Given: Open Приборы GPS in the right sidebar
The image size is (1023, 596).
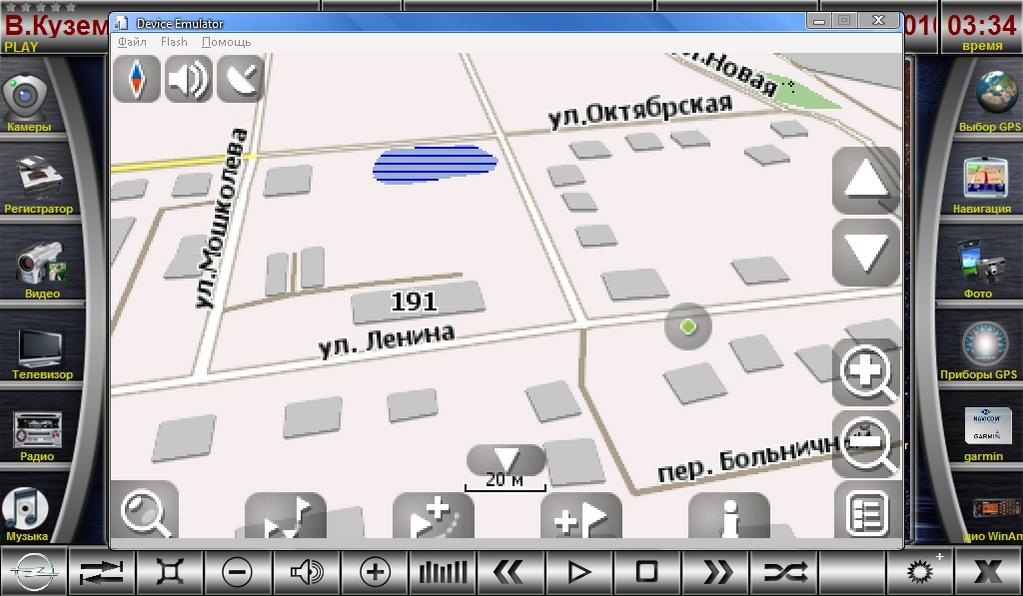Looking at the screenshot, I should coord(980,351).
